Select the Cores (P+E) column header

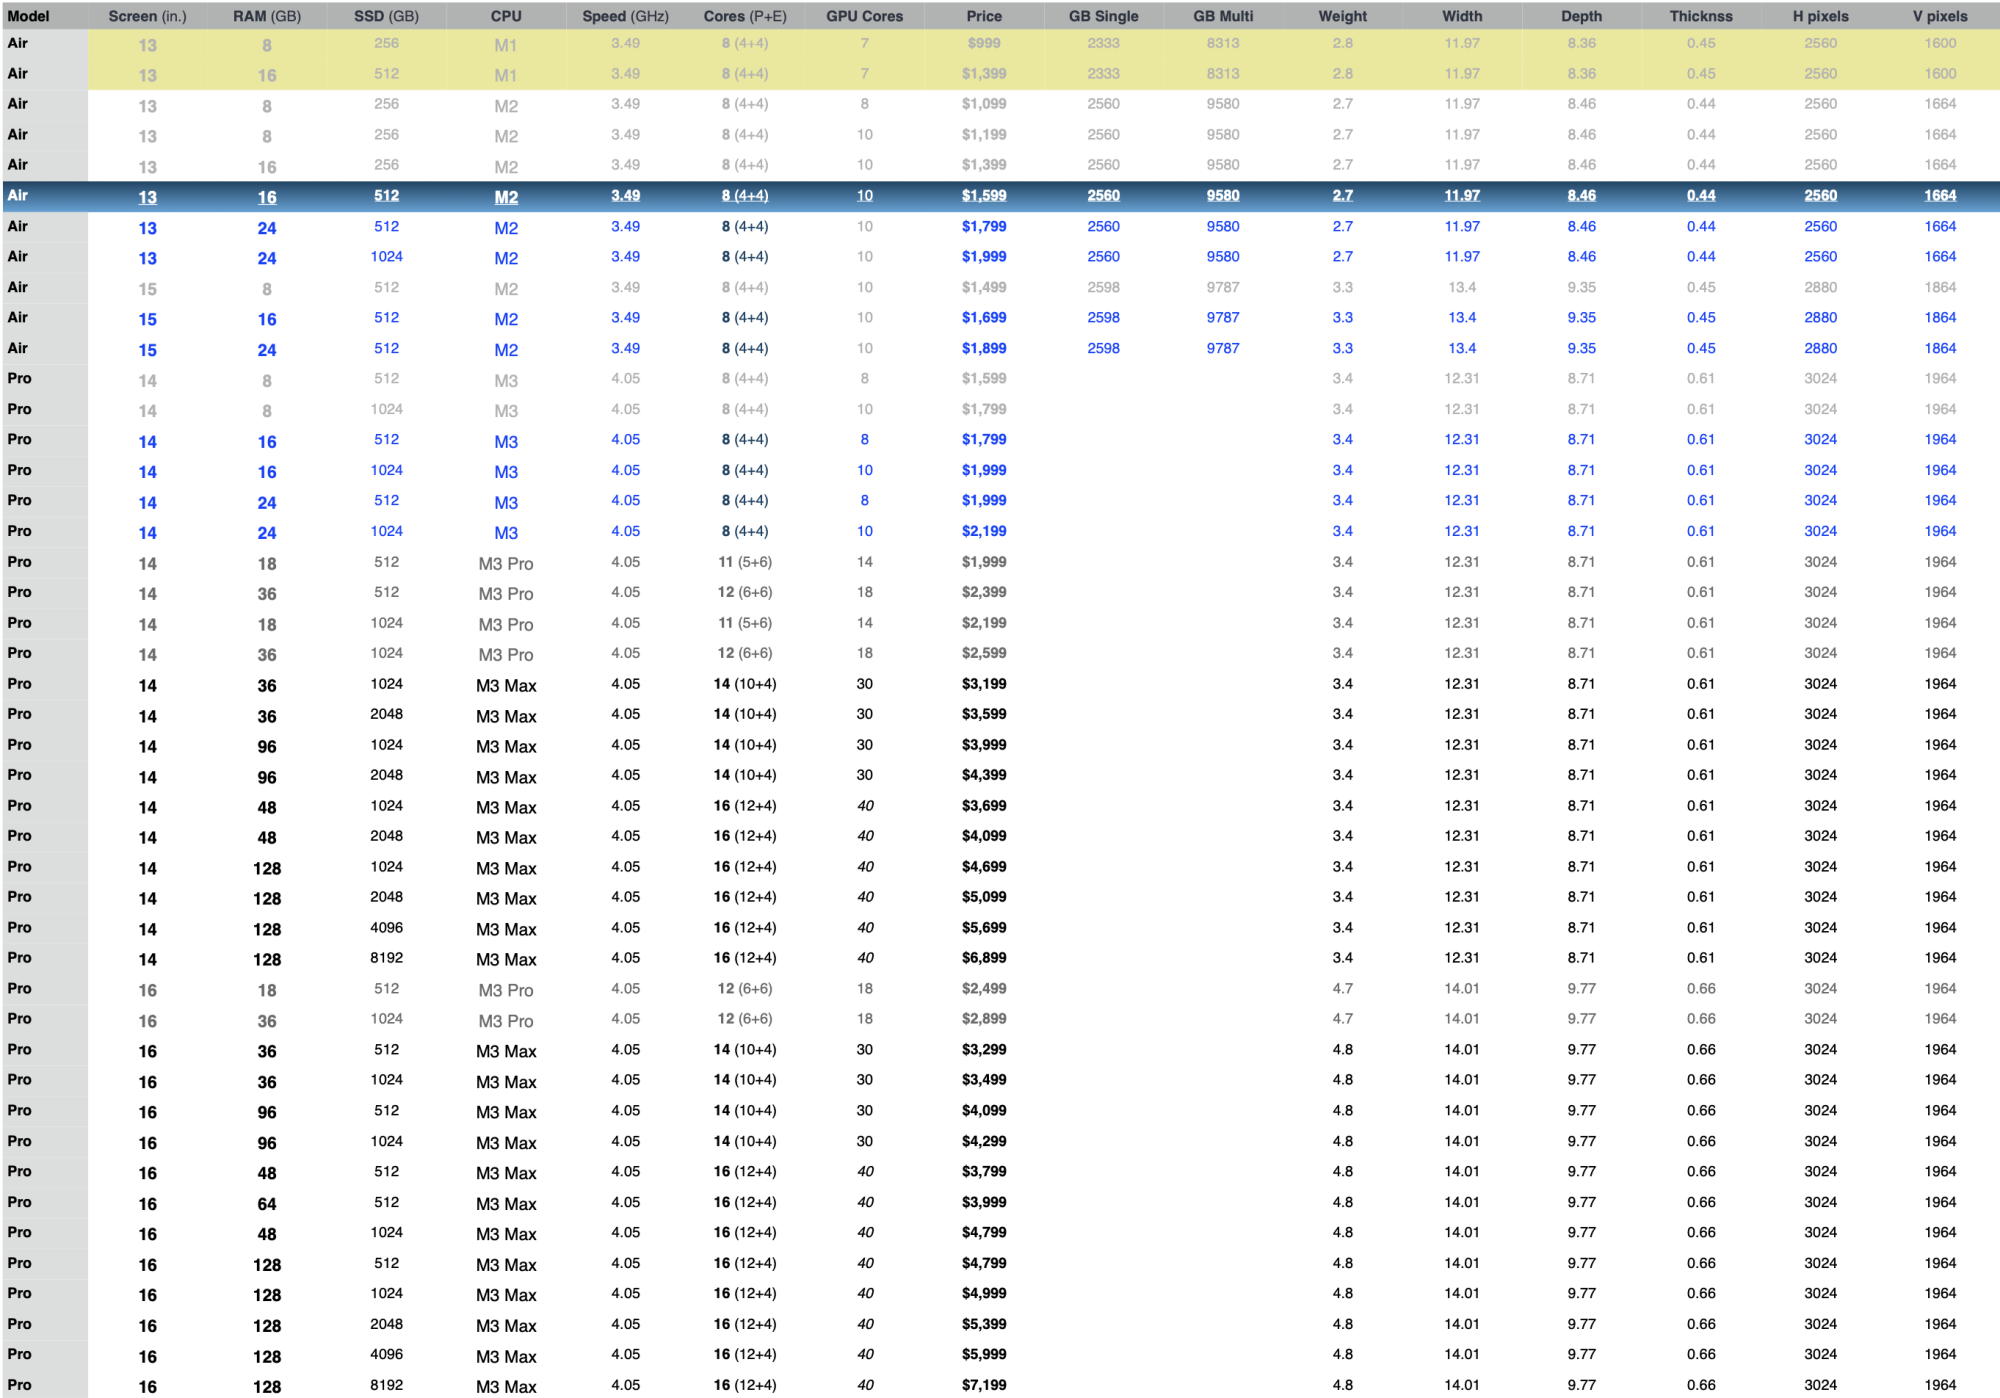click(x=745, y=16)
